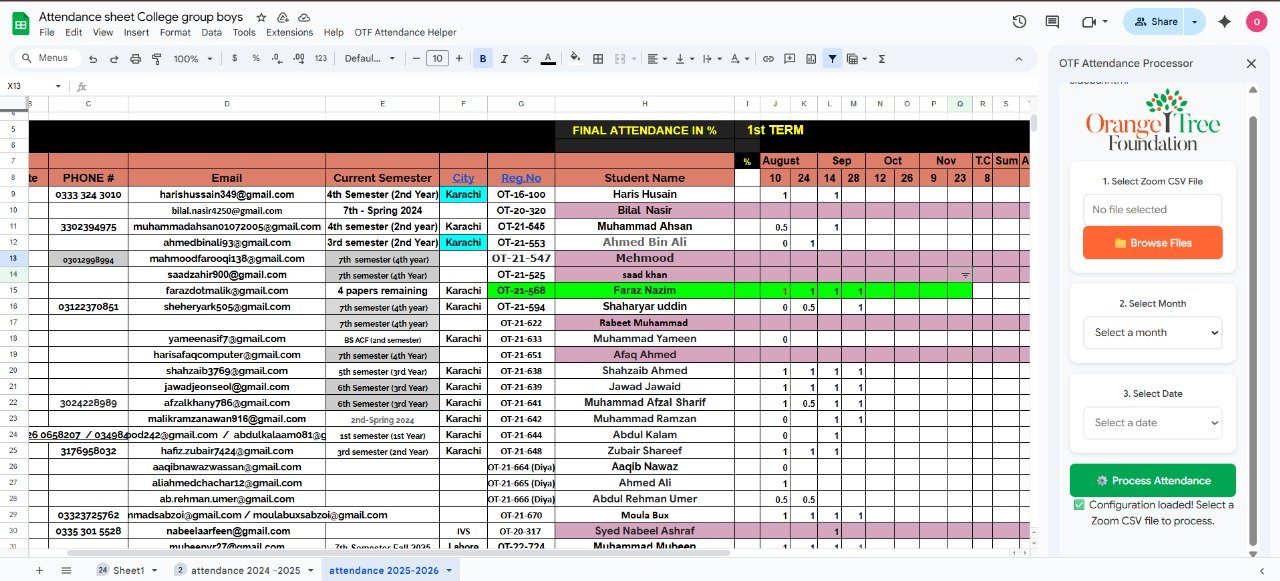
Task: Click the Print icon
Action: (x=133, y=59)
